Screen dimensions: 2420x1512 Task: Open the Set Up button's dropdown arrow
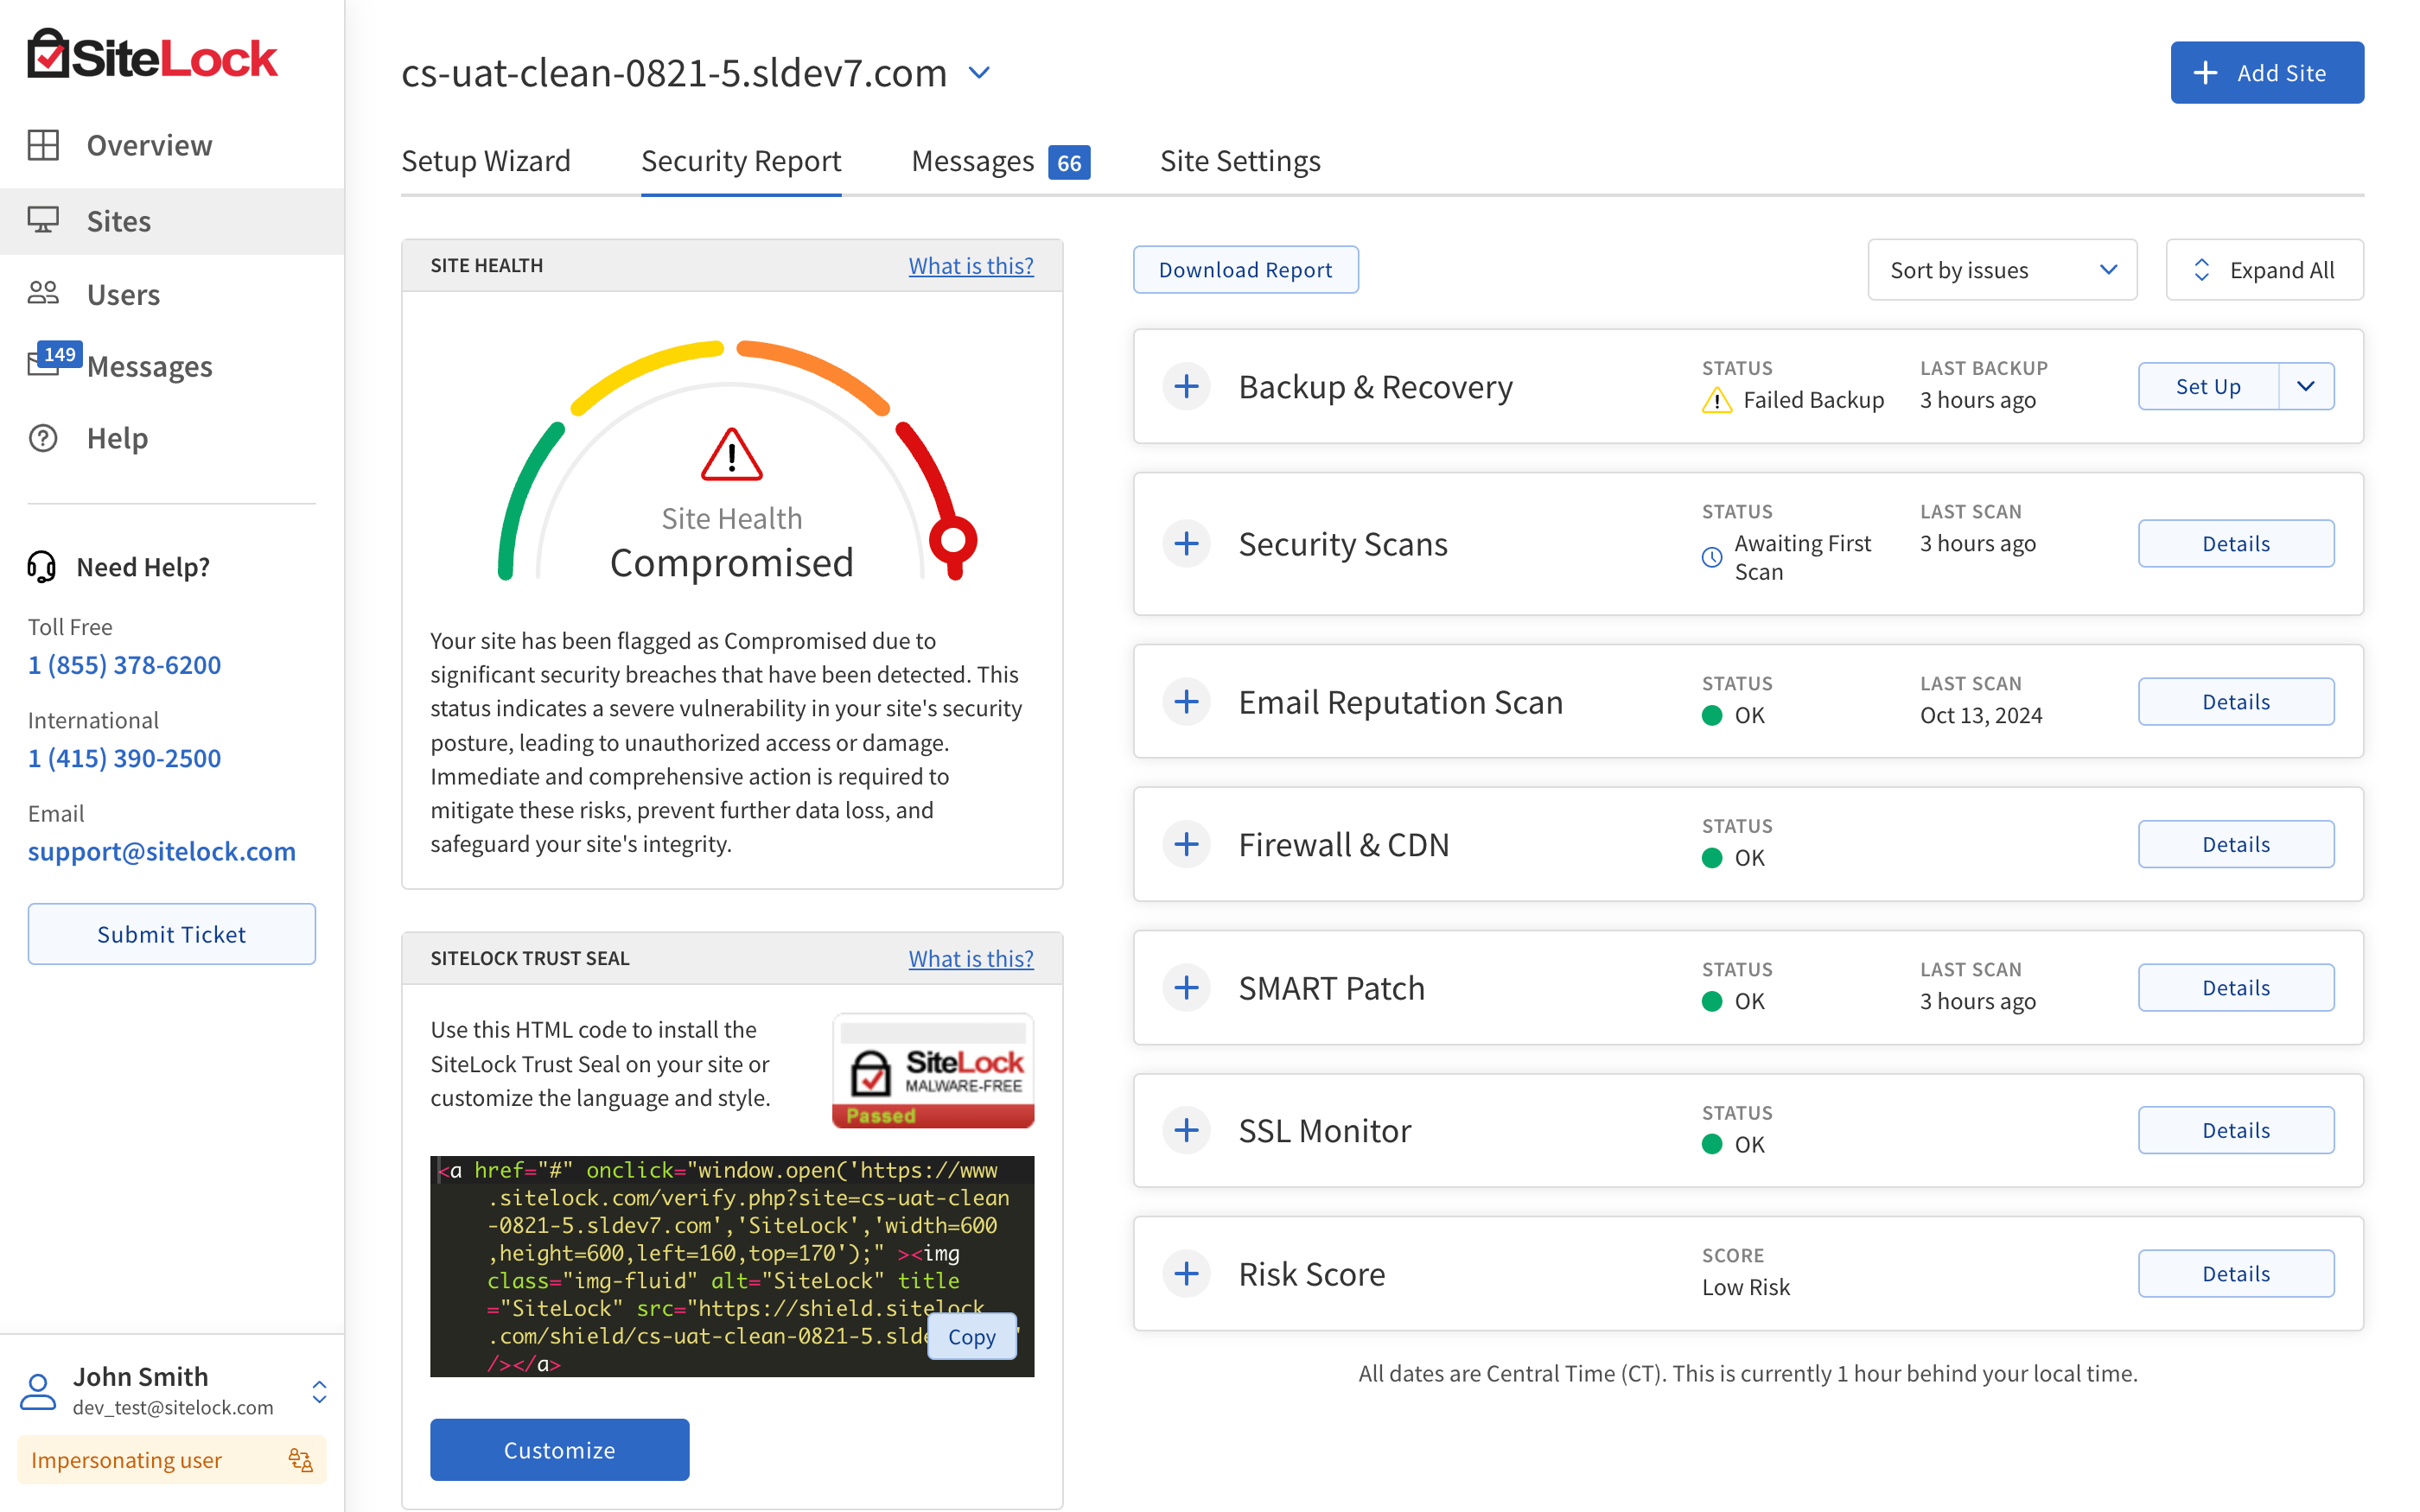click(2306, 386)
